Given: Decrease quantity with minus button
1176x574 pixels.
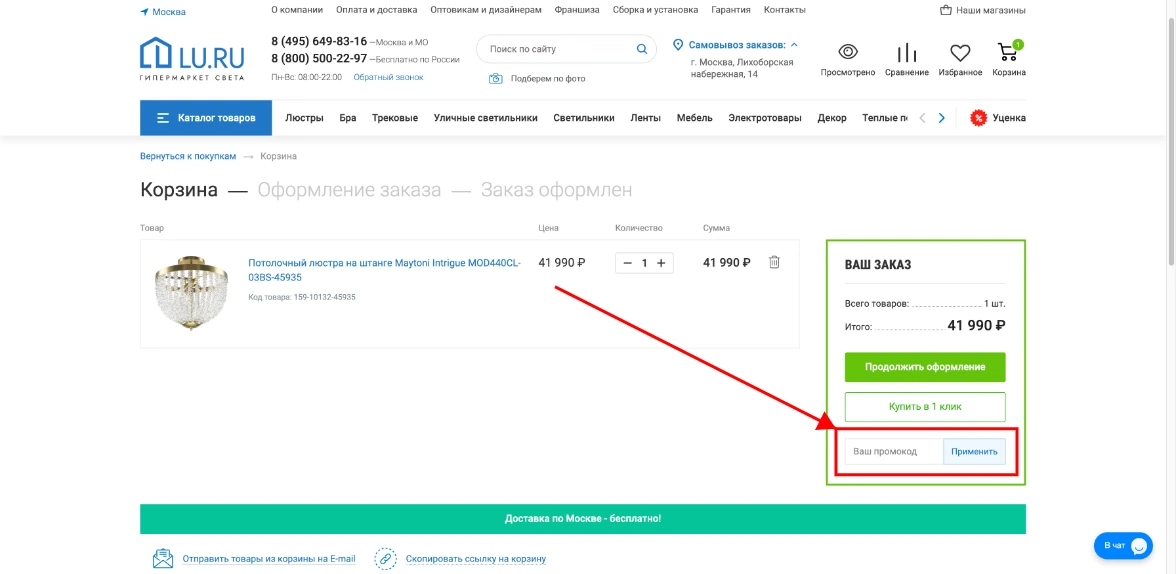Looking at the screenshot, I should coord(627,263).
